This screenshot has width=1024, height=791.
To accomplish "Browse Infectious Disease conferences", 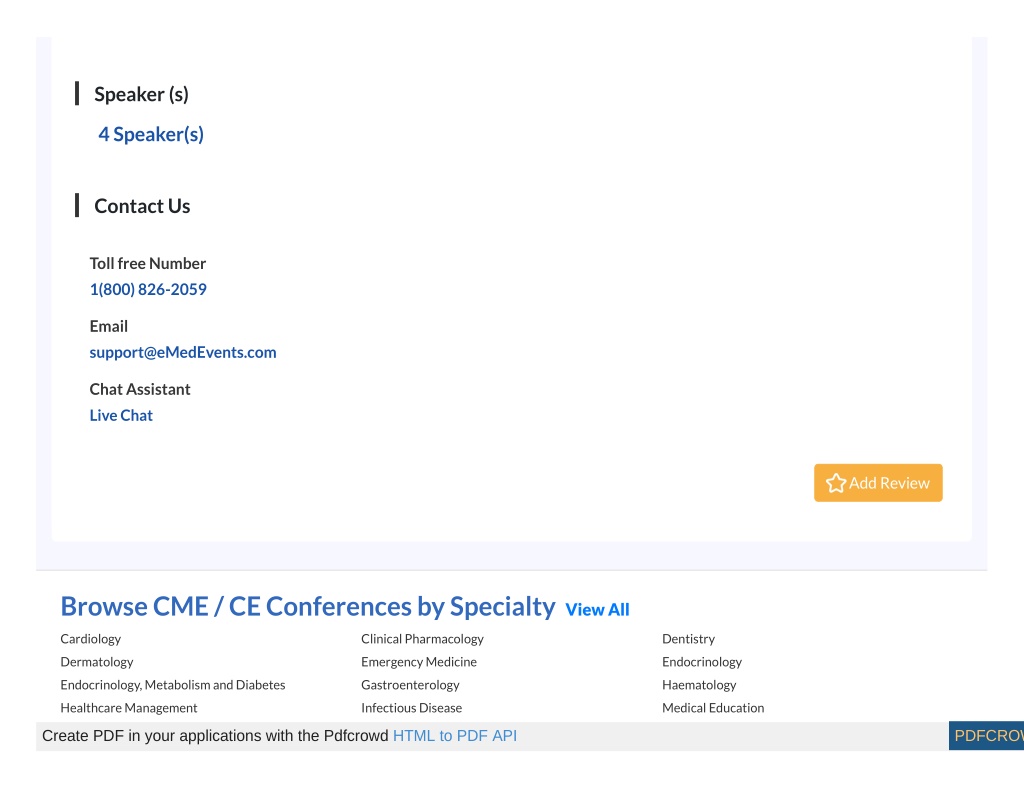I will 411,708.
